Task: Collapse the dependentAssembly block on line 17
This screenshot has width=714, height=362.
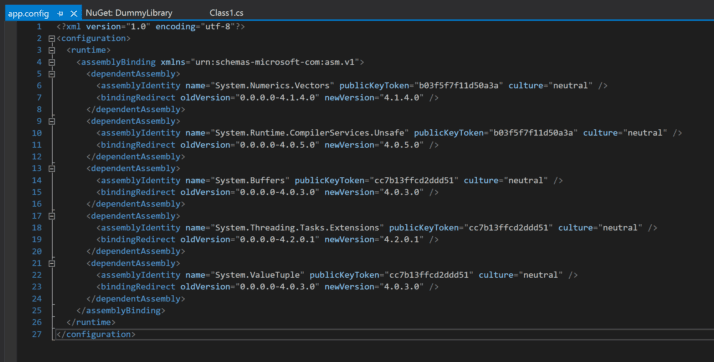Action: [52, 216]
